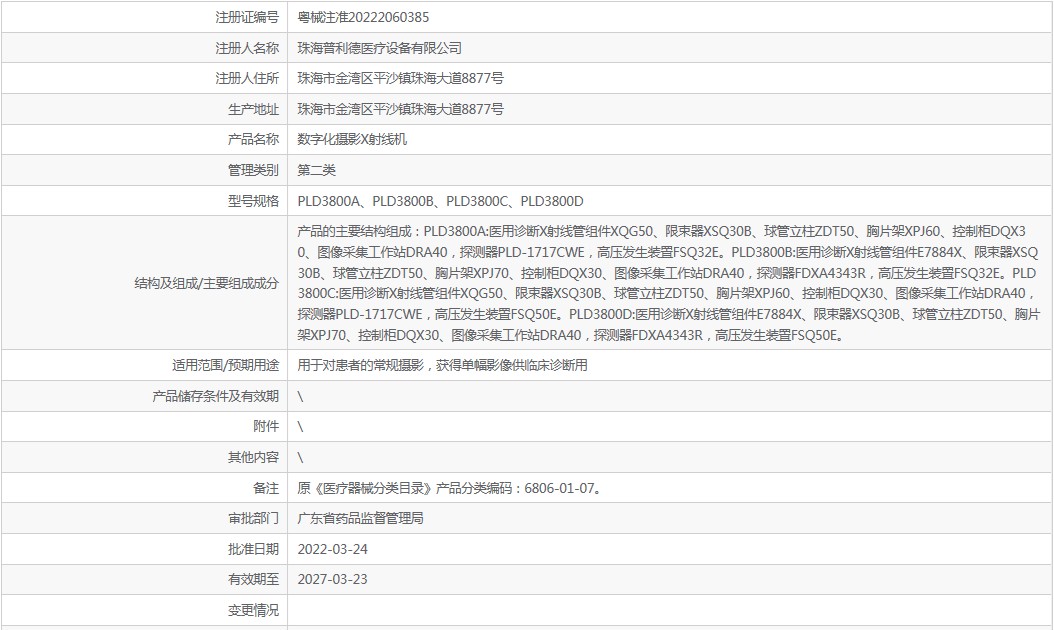This screenshot has width=1054, height=630.
Task: Click the backslash value beside 其他内容
Action: 300,458
